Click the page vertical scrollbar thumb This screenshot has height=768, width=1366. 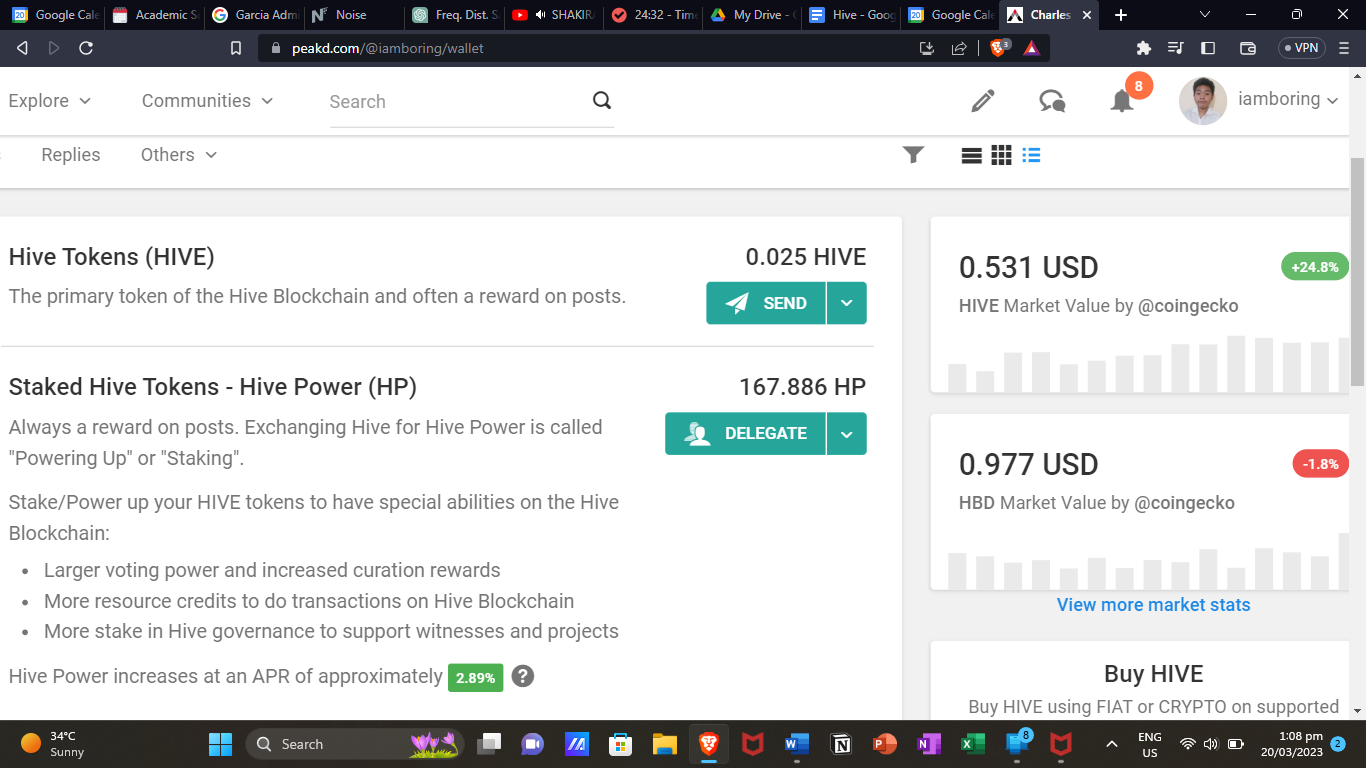[1357, 270]
